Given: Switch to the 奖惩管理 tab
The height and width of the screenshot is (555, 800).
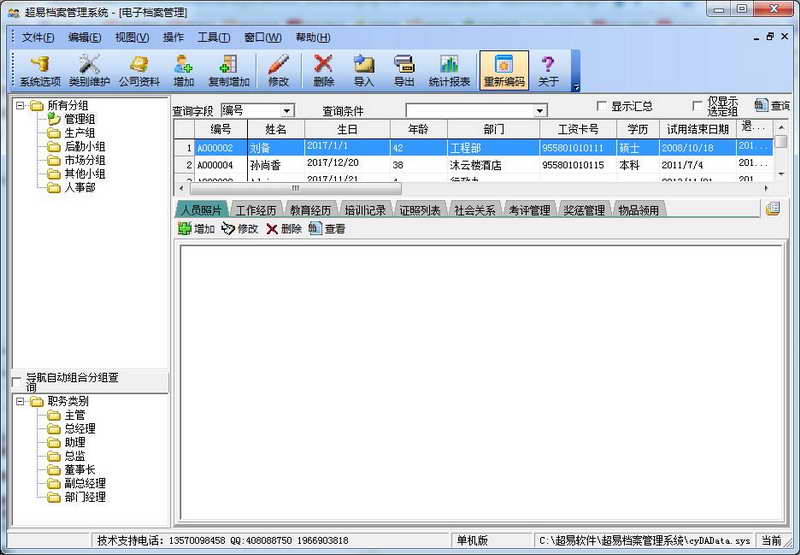Looking at the screenshot, I should click(584, 210).
